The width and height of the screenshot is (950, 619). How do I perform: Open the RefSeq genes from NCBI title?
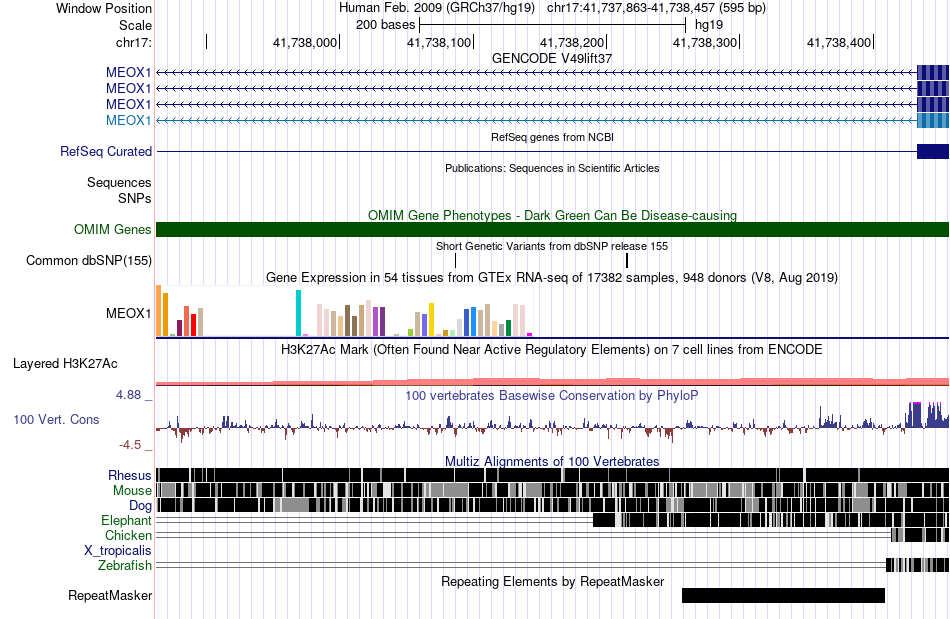552,137
